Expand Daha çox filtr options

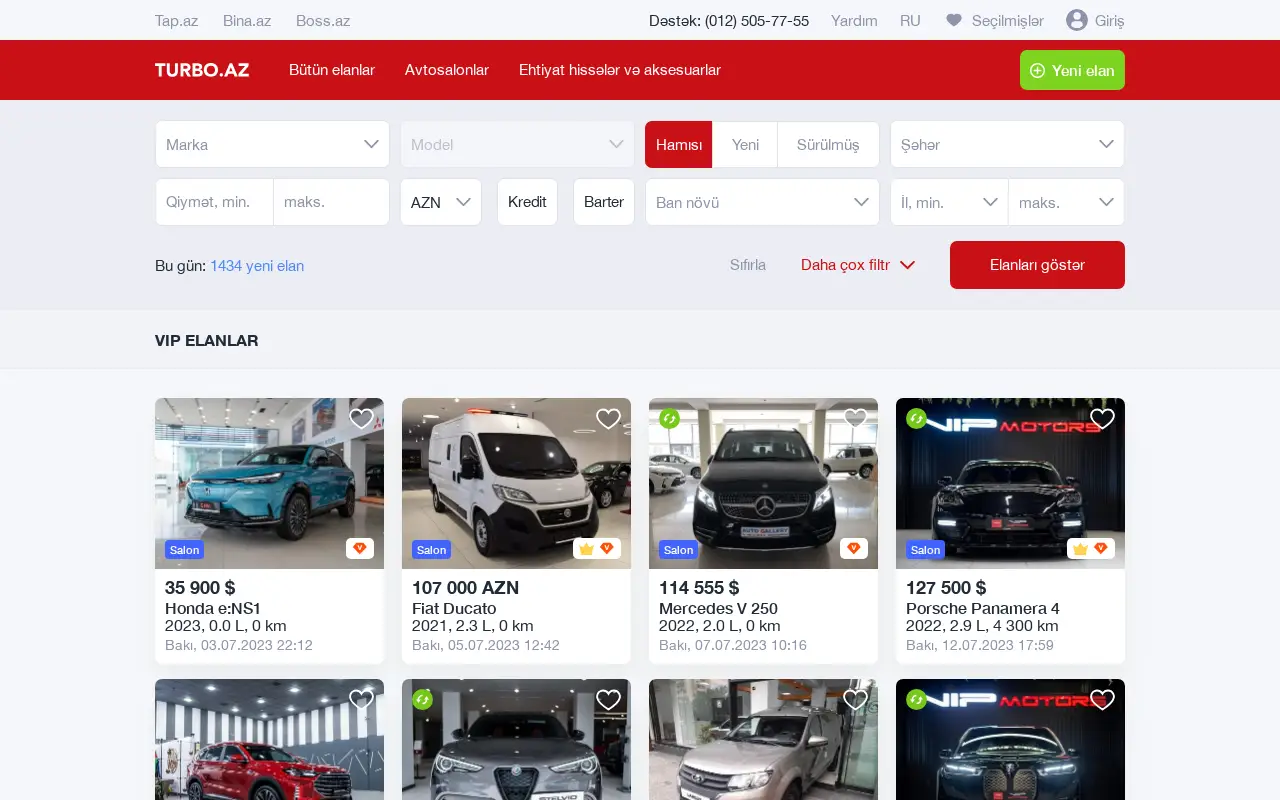coord(858,265)
